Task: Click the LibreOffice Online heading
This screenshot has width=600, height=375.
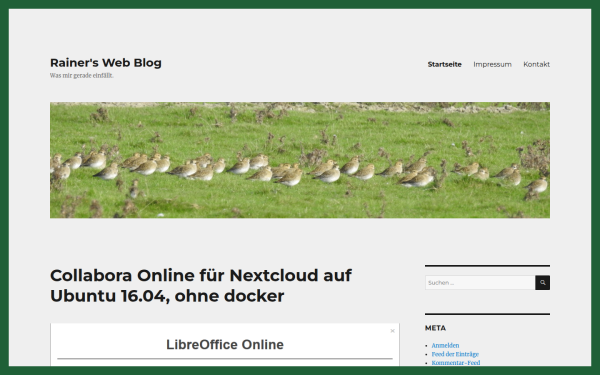Action: pos(225,345)
